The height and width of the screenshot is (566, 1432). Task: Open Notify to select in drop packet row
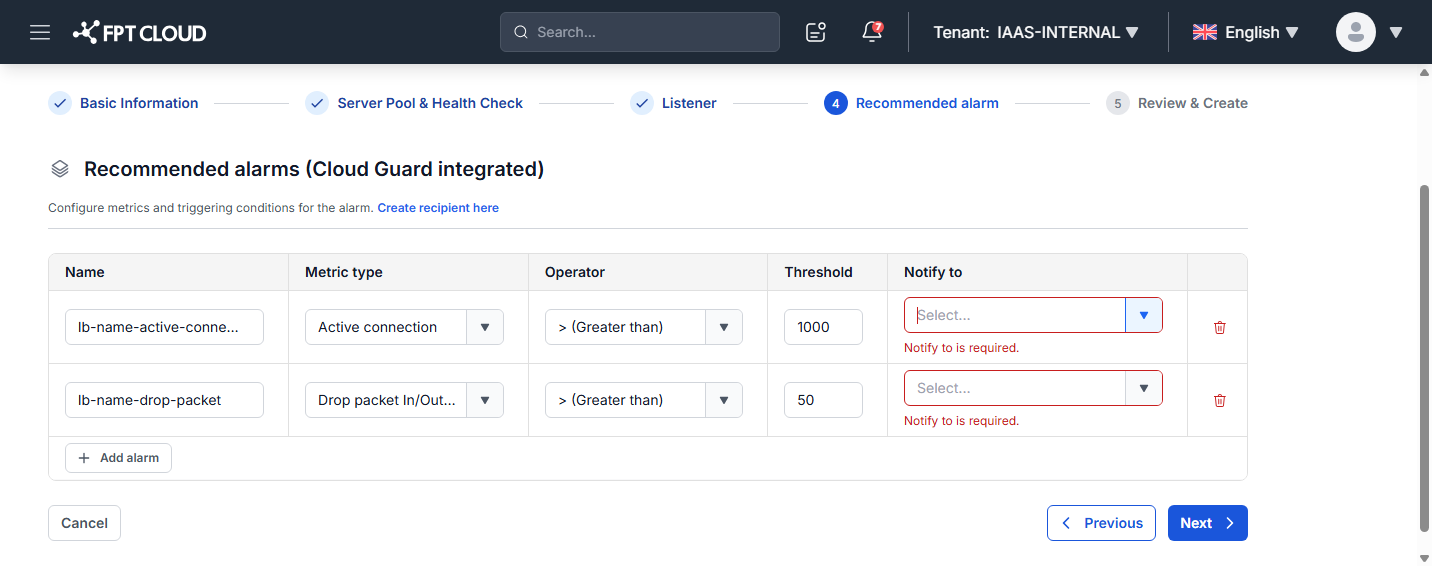pos(1033,388)
